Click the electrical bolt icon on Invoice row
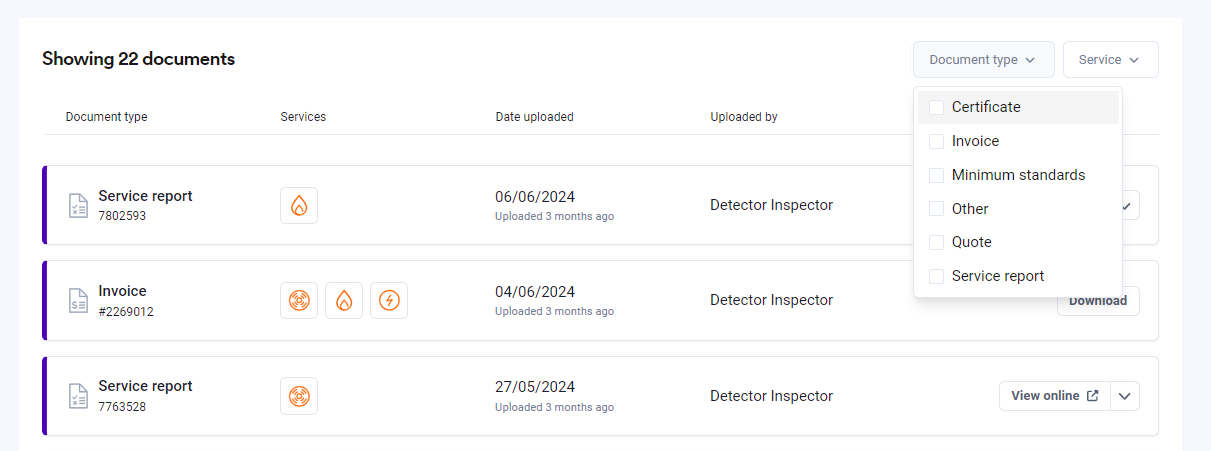This screenshot has height=451, width=1211. [x=389, y=300]
